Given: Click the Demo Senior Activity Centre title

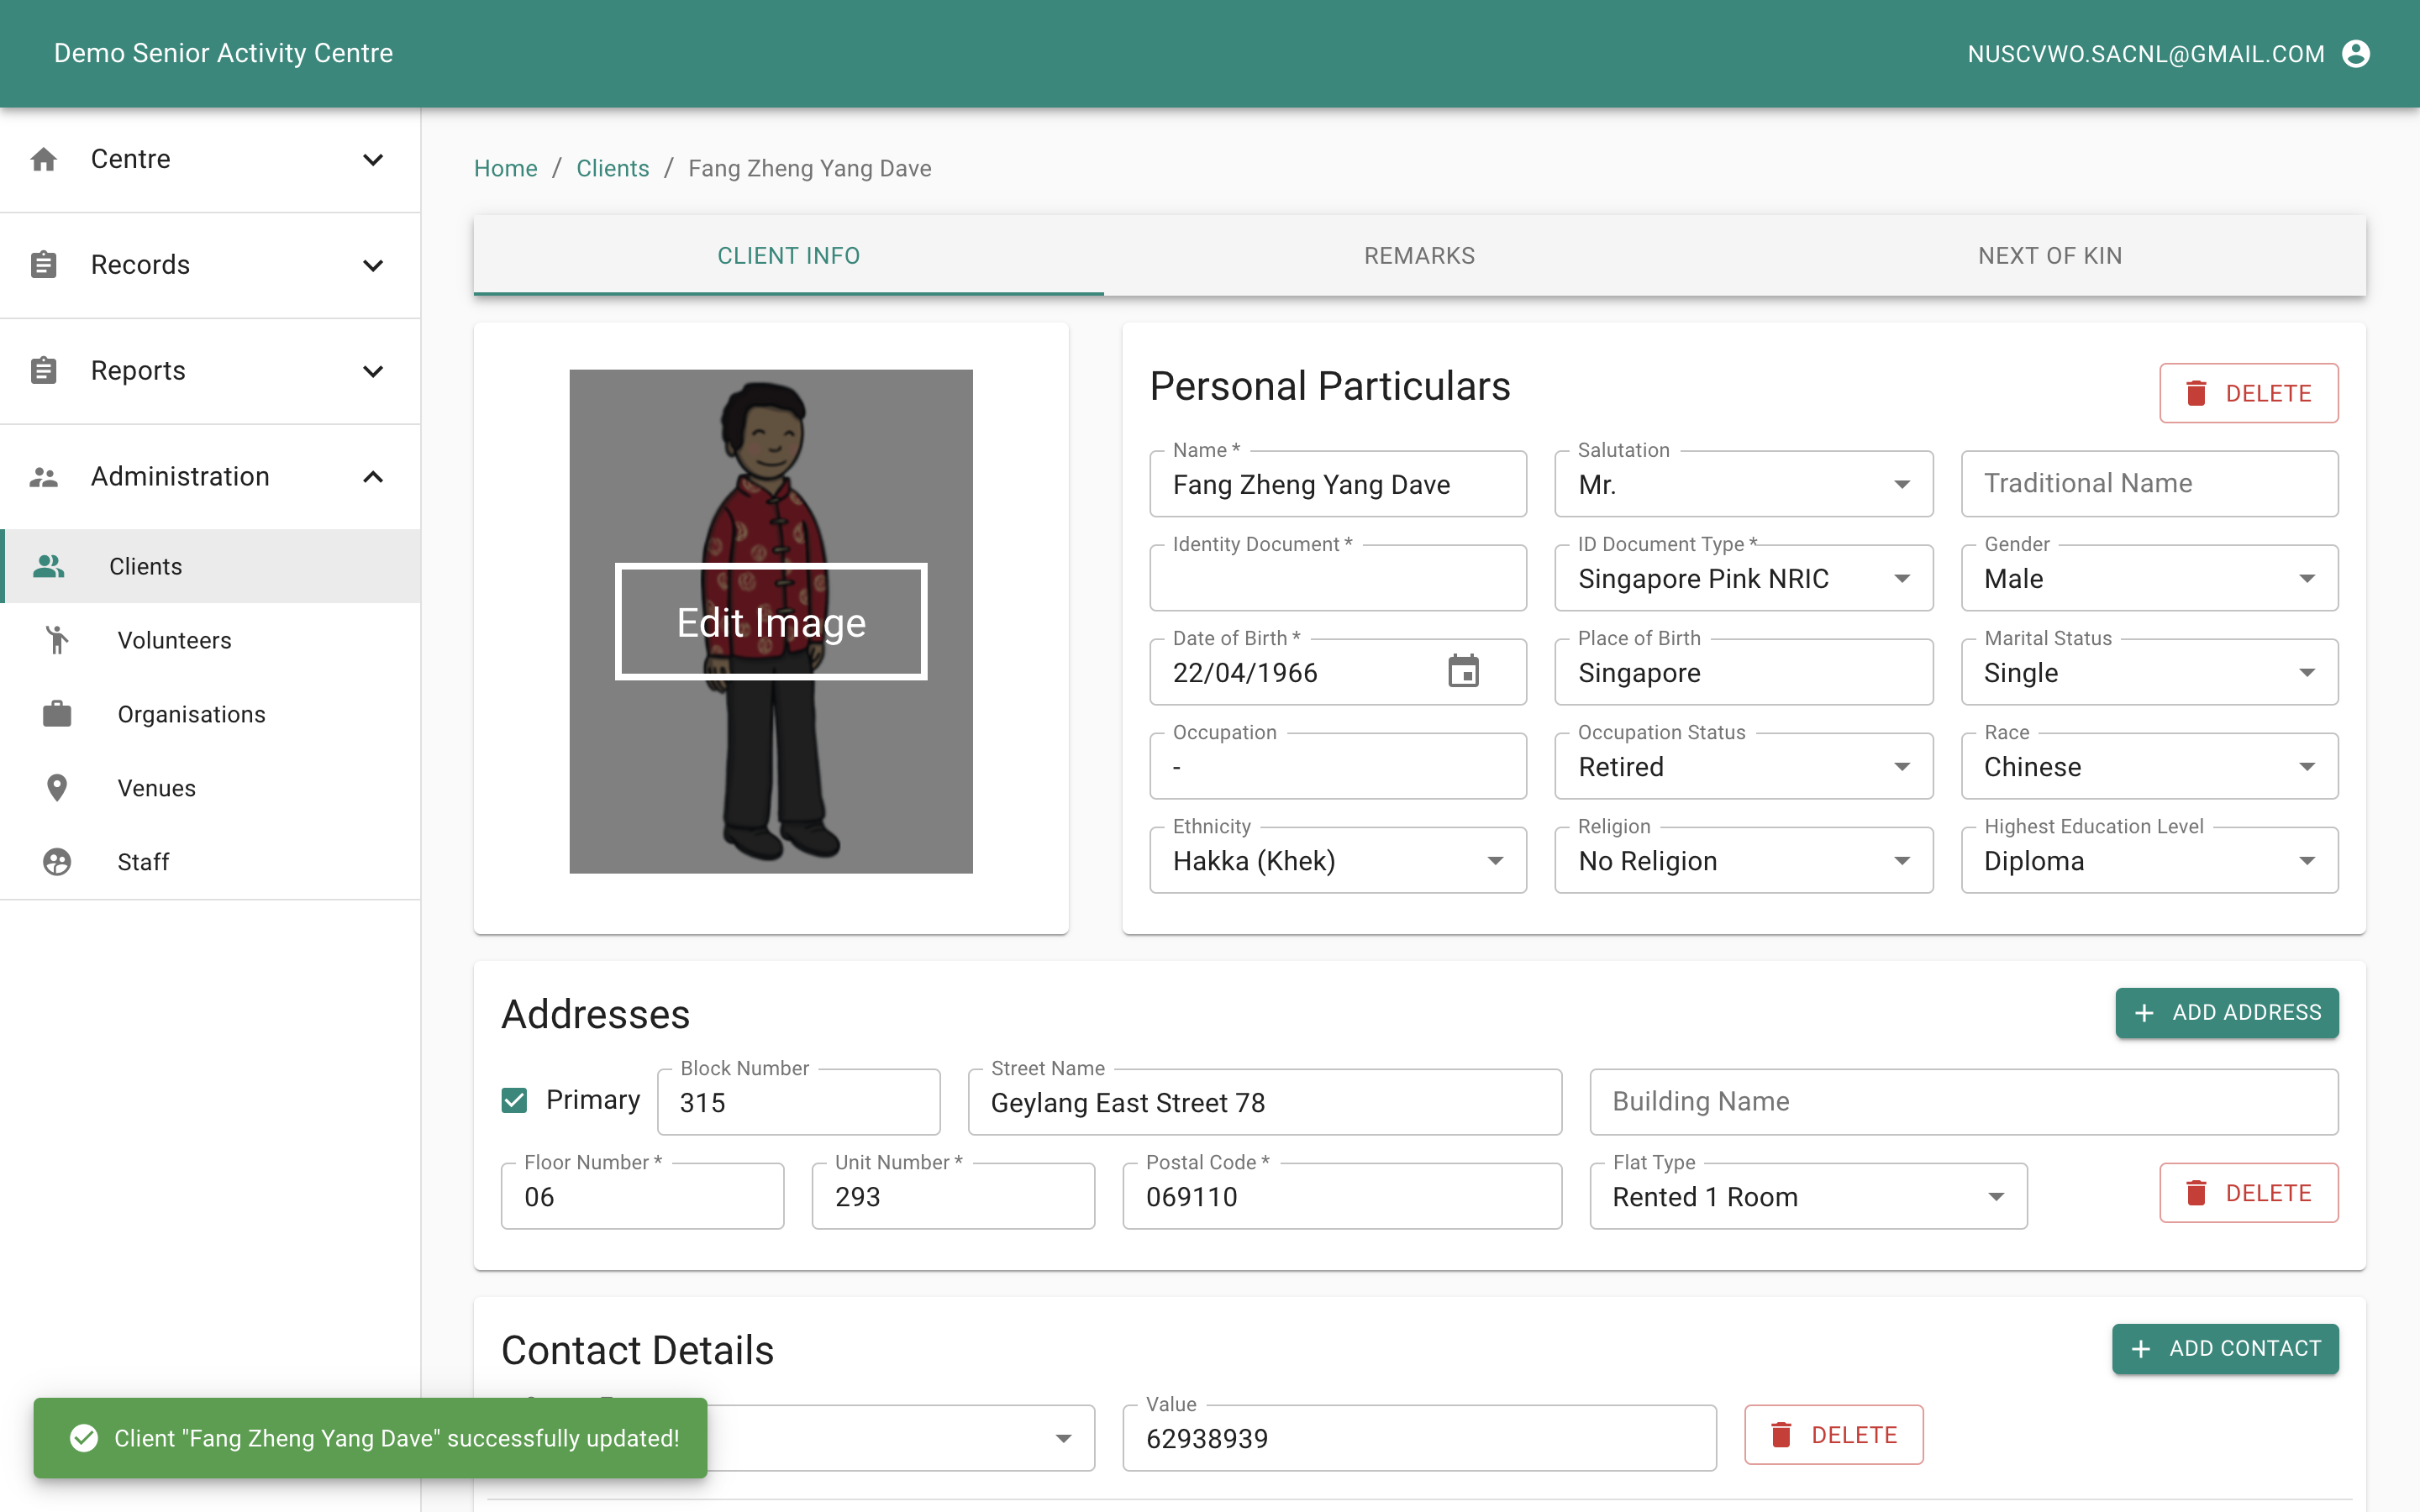Looking at the screenshot, I should pos(223,53).
